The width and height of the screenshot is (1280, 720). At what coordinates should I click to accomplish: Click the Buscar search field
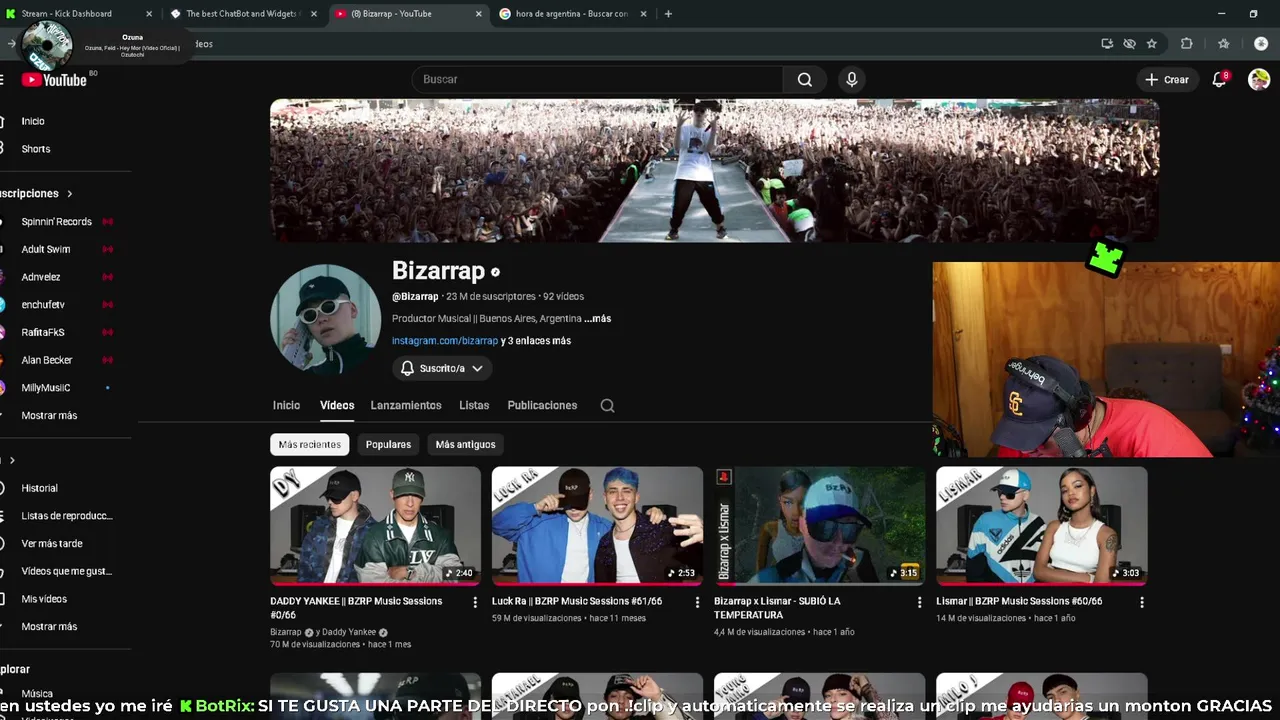point(598,79)
